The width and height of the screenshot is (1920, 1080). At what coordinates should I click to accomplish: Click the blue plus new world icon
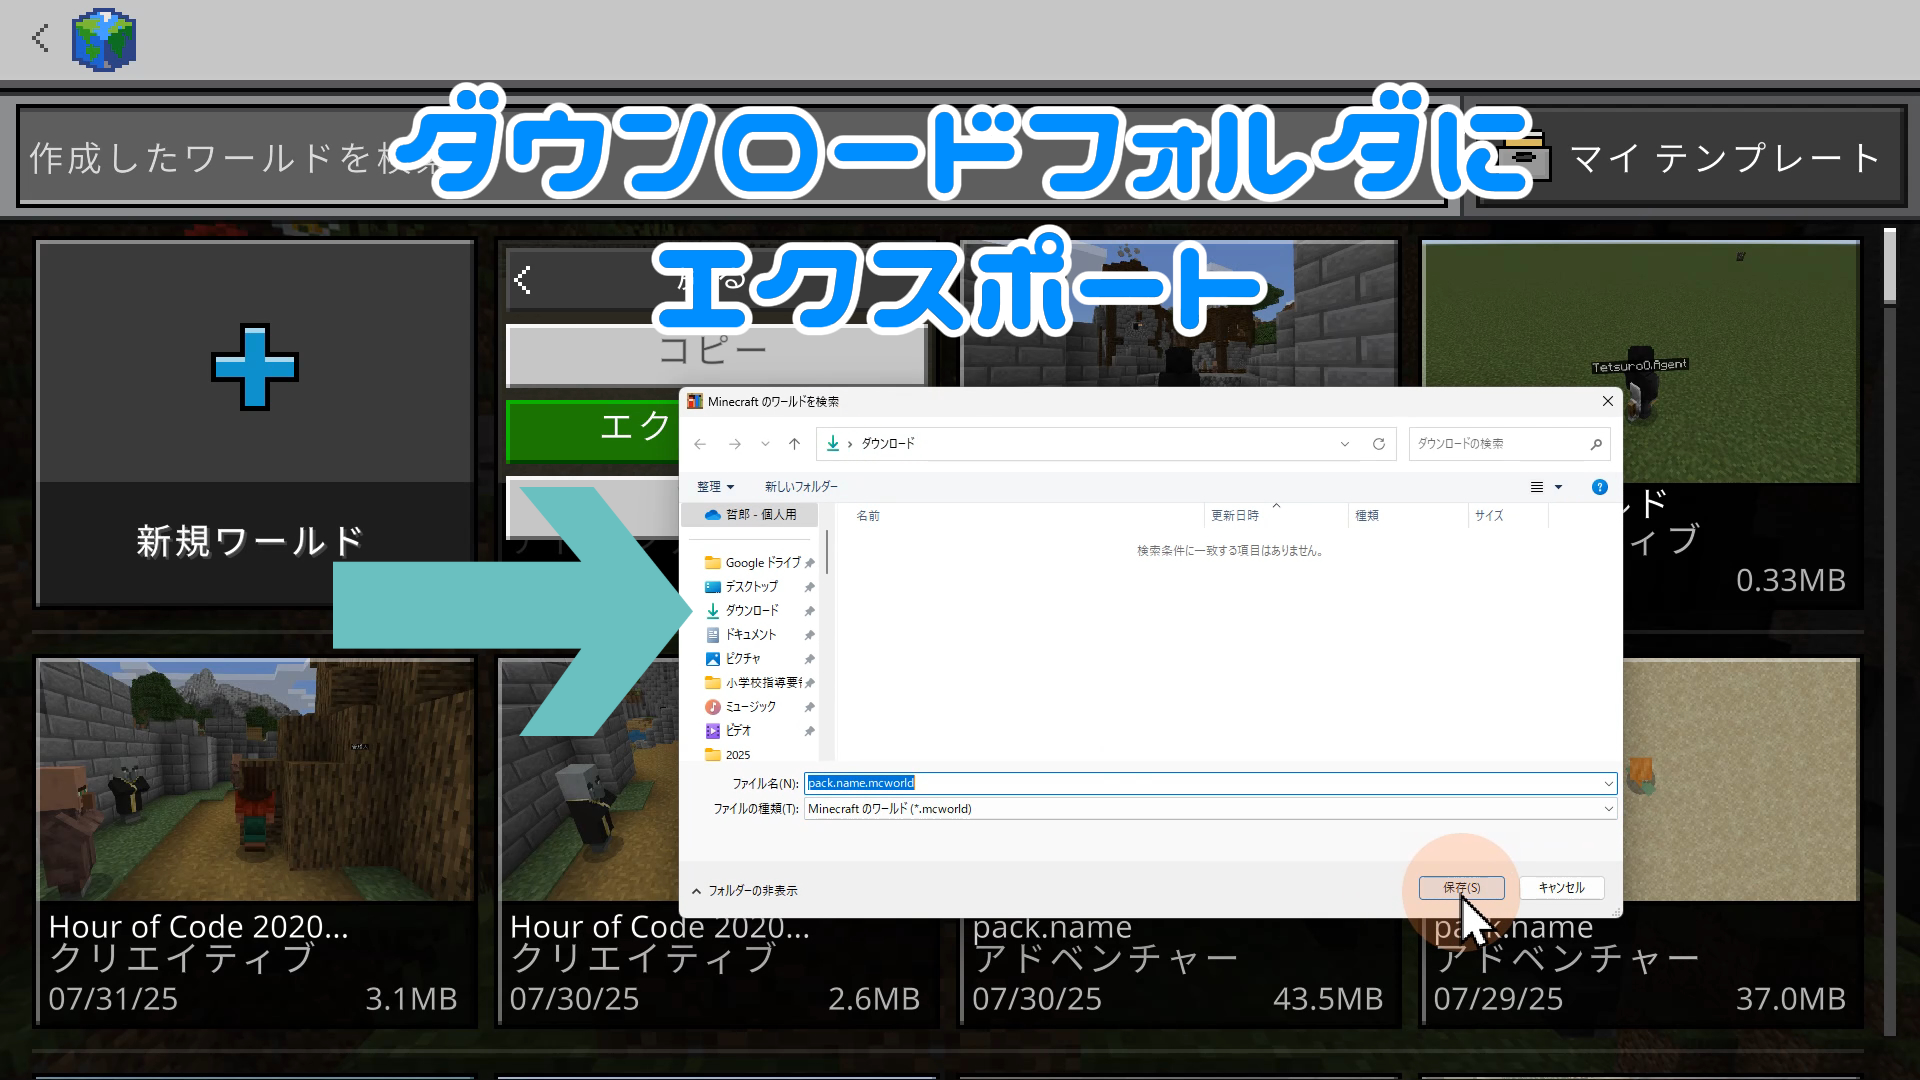[254, 367]
